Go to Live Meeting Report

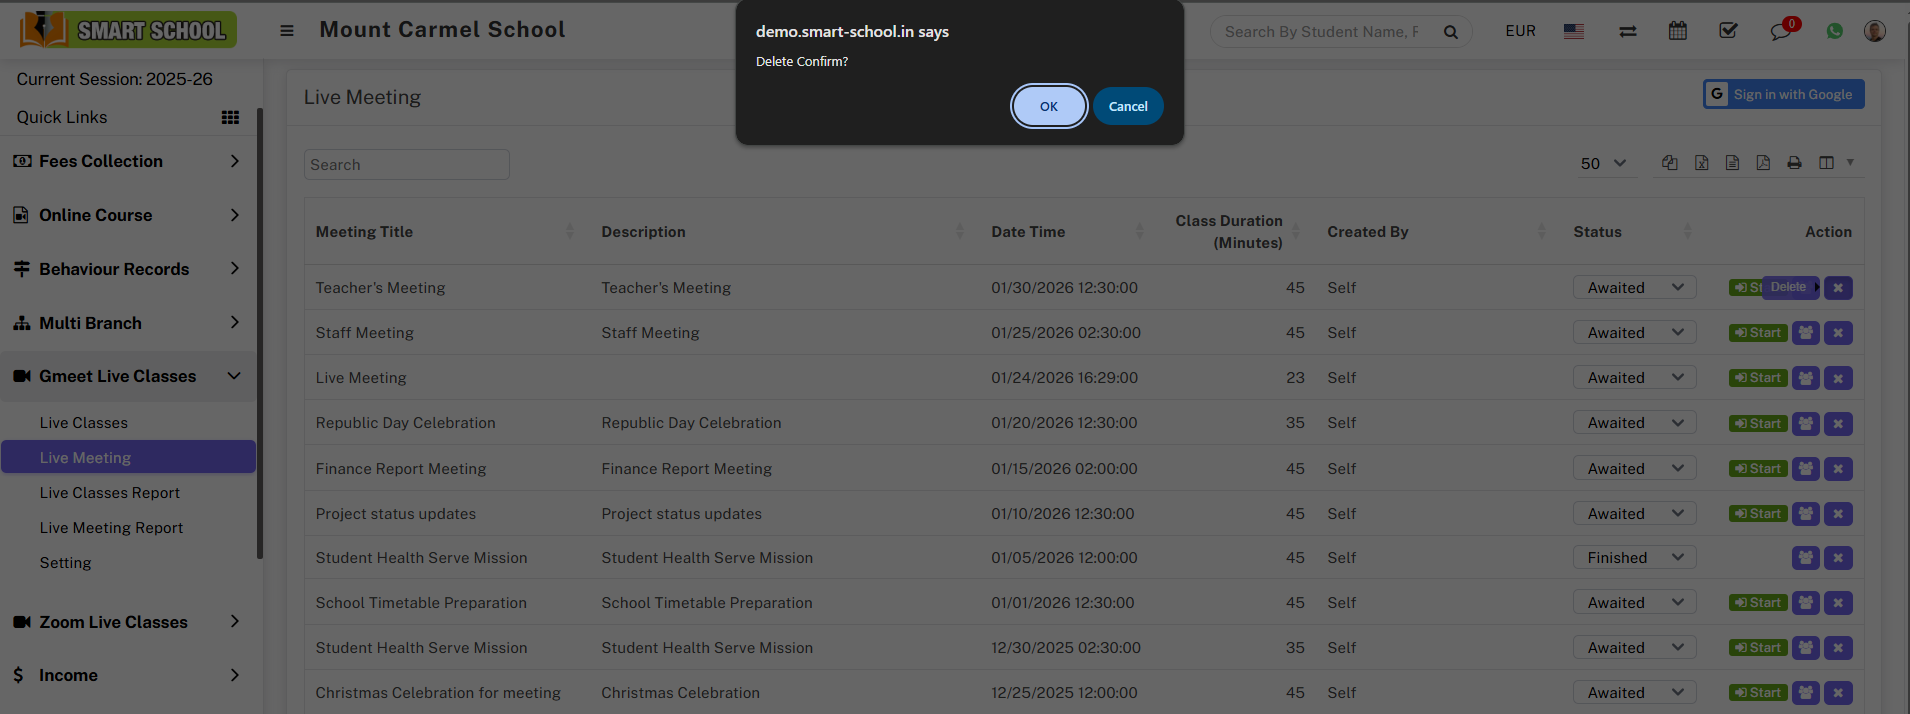pyautogui.click(x=111, y=528)
